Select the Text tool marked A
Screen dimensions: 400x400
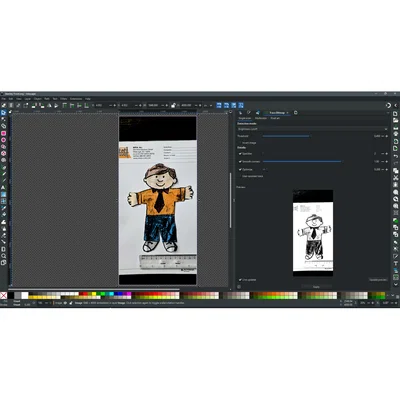pos(3,187)
